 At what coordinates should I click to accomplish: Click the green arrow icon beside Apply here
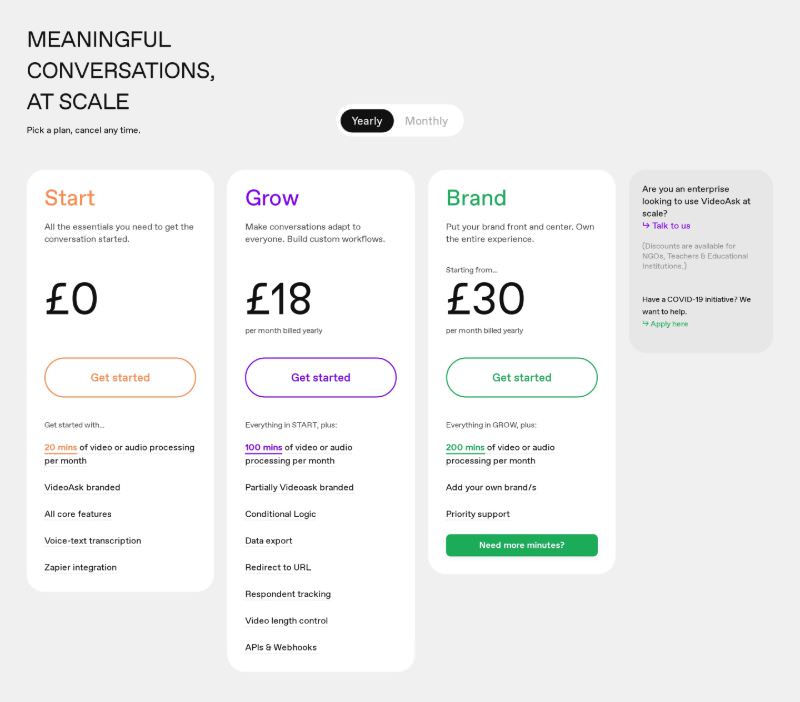pyautogui.click(x=646, y=324)
